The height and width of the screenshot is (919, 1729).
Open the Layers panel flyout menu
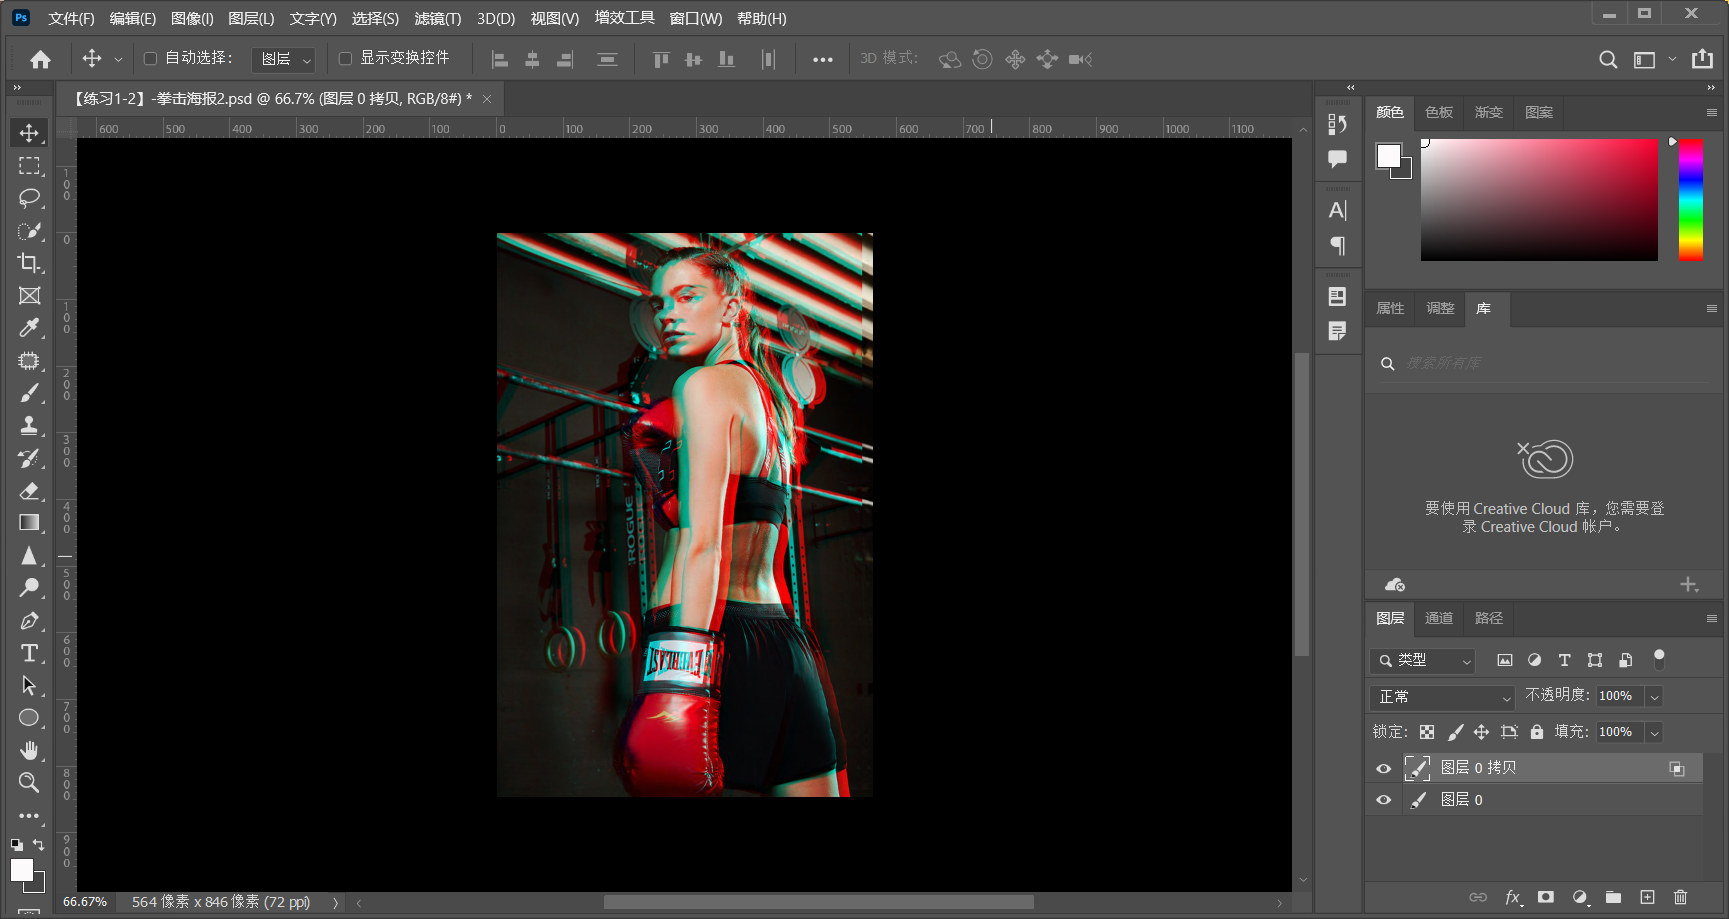[1711, 619]
